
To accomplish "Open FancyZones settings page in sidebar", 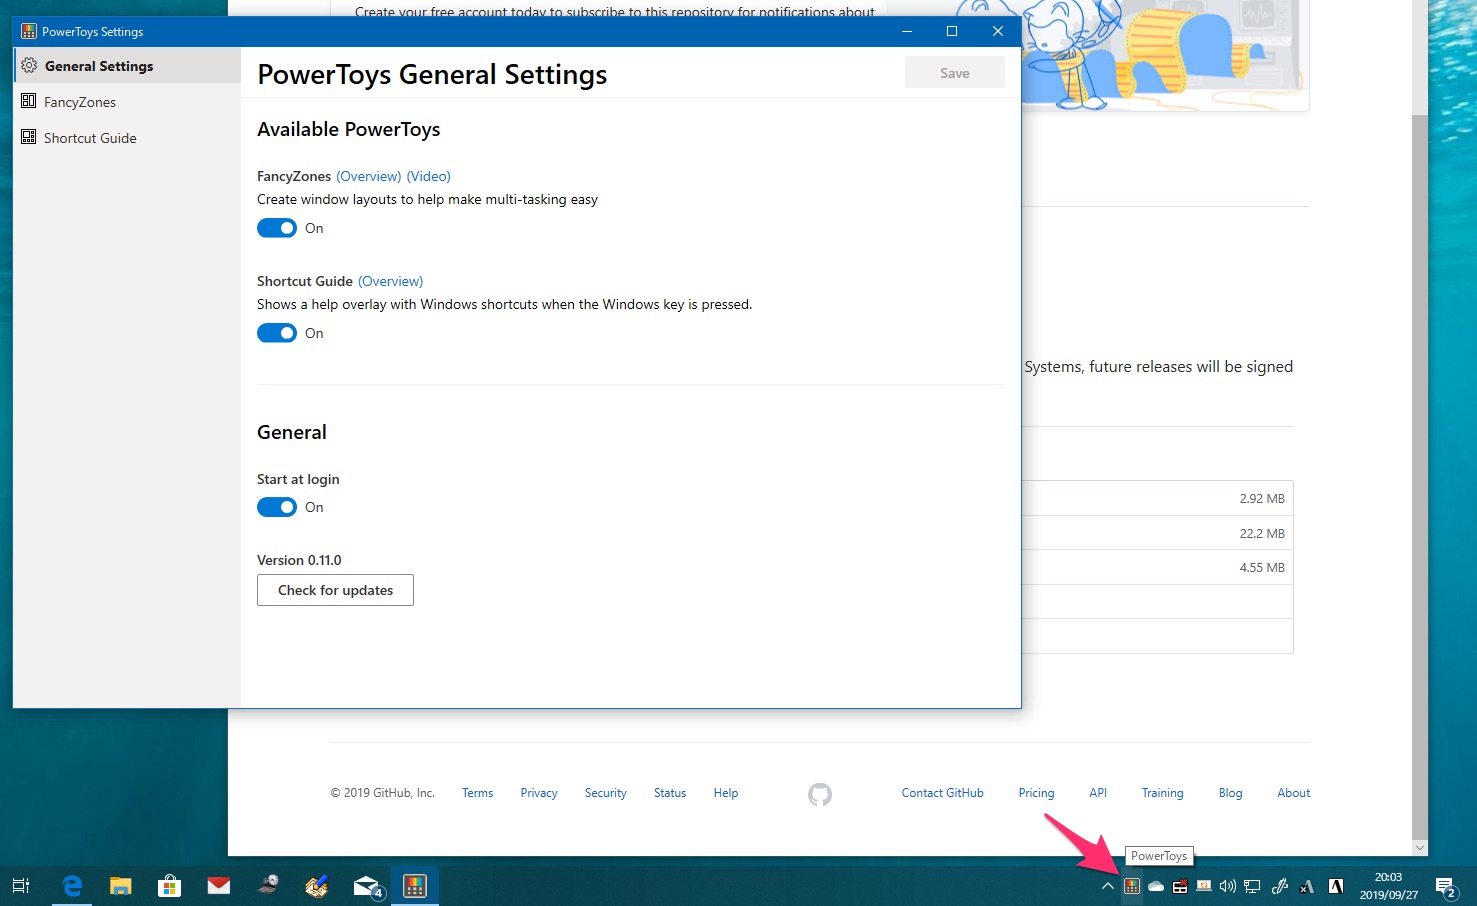I will 127,102.
